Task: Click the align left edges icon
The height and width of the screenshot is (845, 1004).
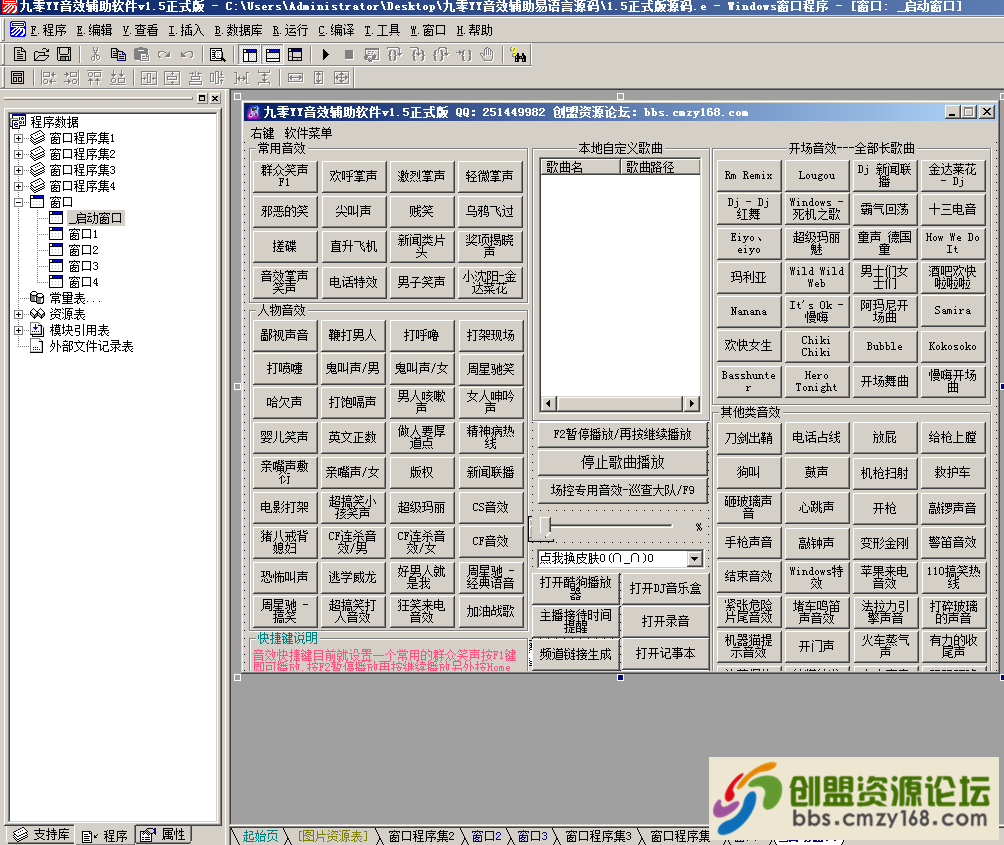Action: [x=49, y=77]
